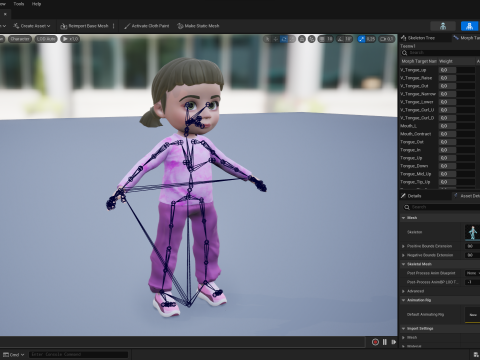Open Create Asset dropdown
The image size is (480, 360).
point(32,26)
